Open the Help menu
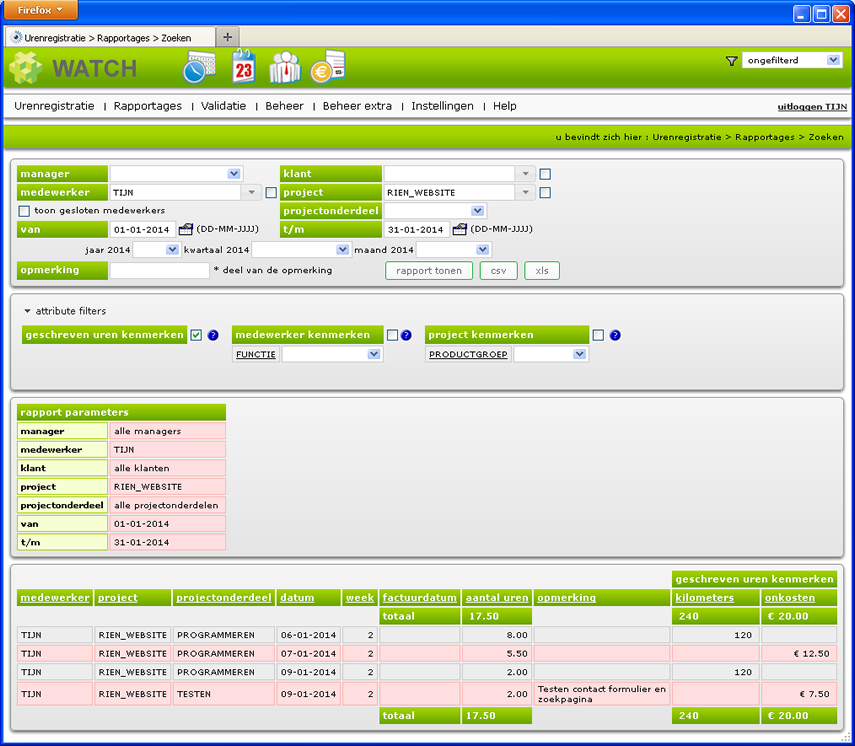Image resolution: width=855 pixels, height=746 pixels. pyautogui.click(x=504, y=106)
